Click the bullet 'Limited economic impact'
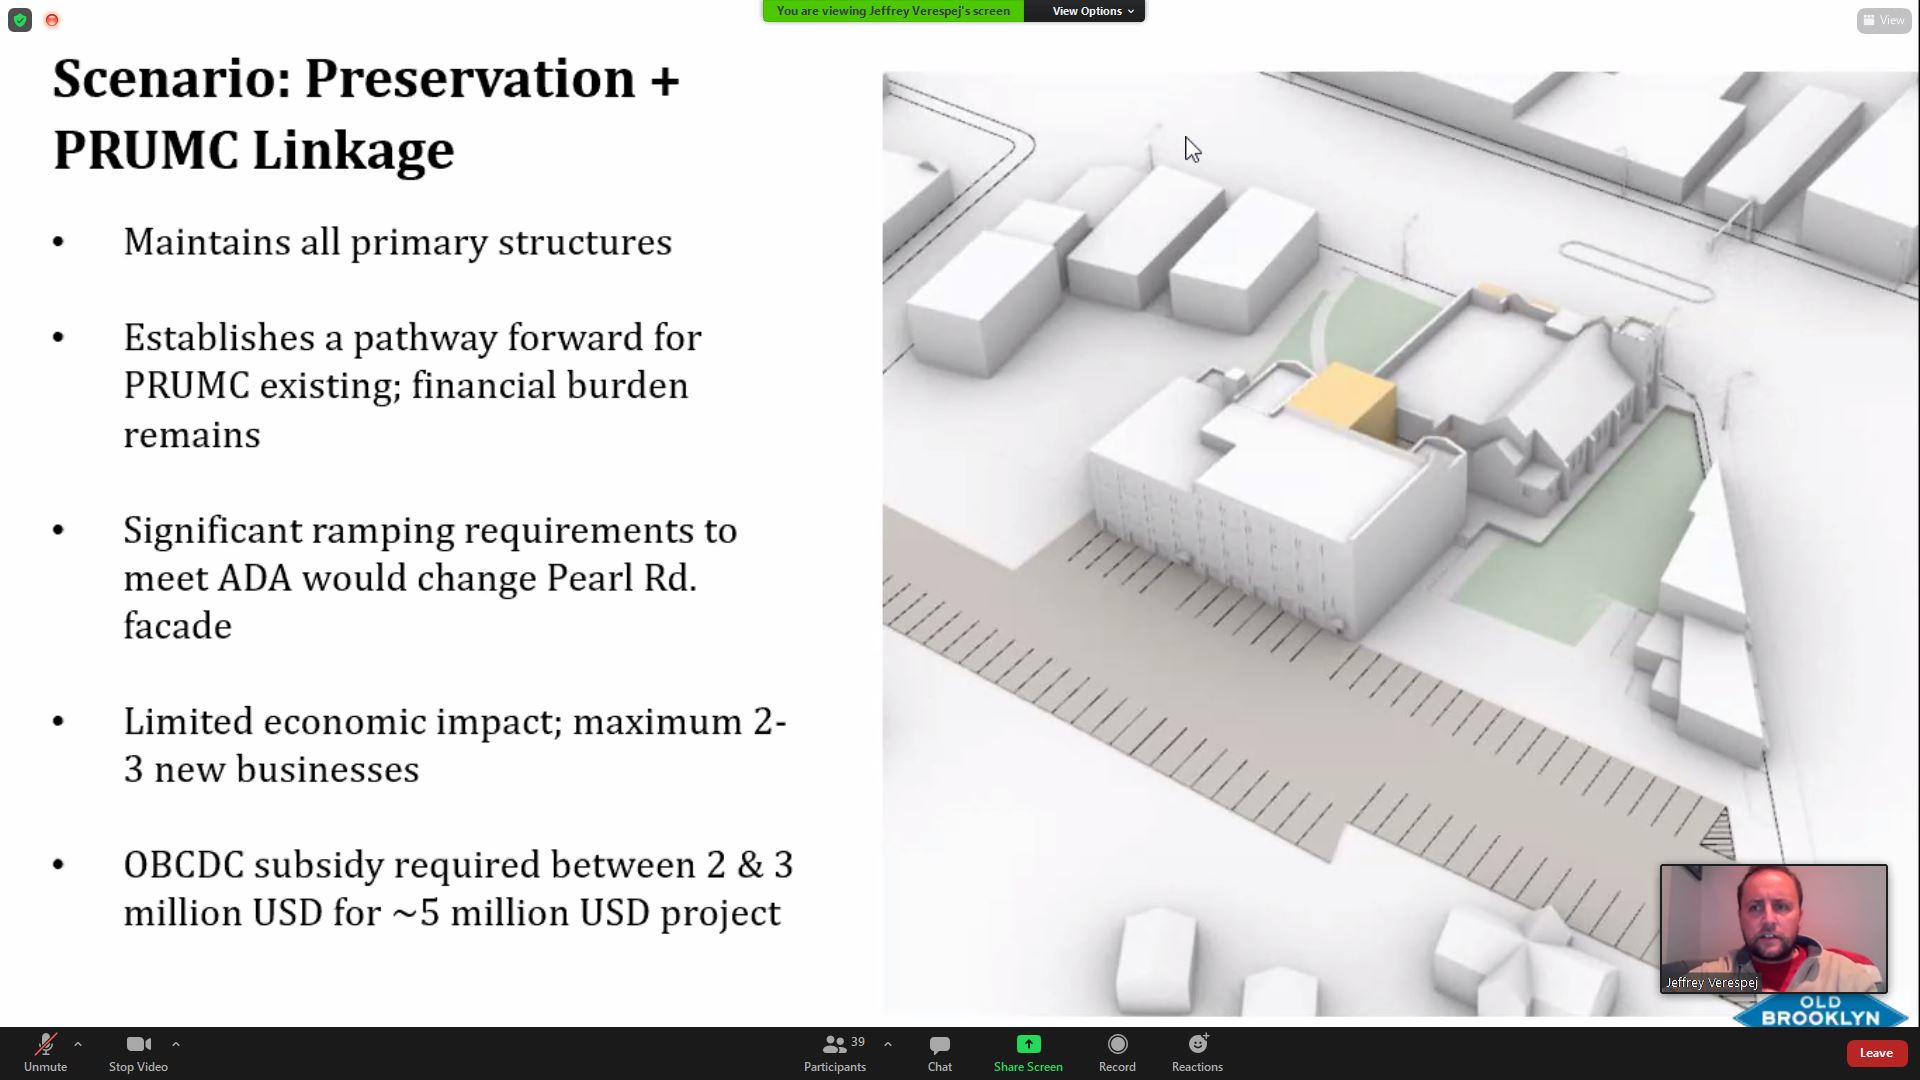 tap(455, 745)
